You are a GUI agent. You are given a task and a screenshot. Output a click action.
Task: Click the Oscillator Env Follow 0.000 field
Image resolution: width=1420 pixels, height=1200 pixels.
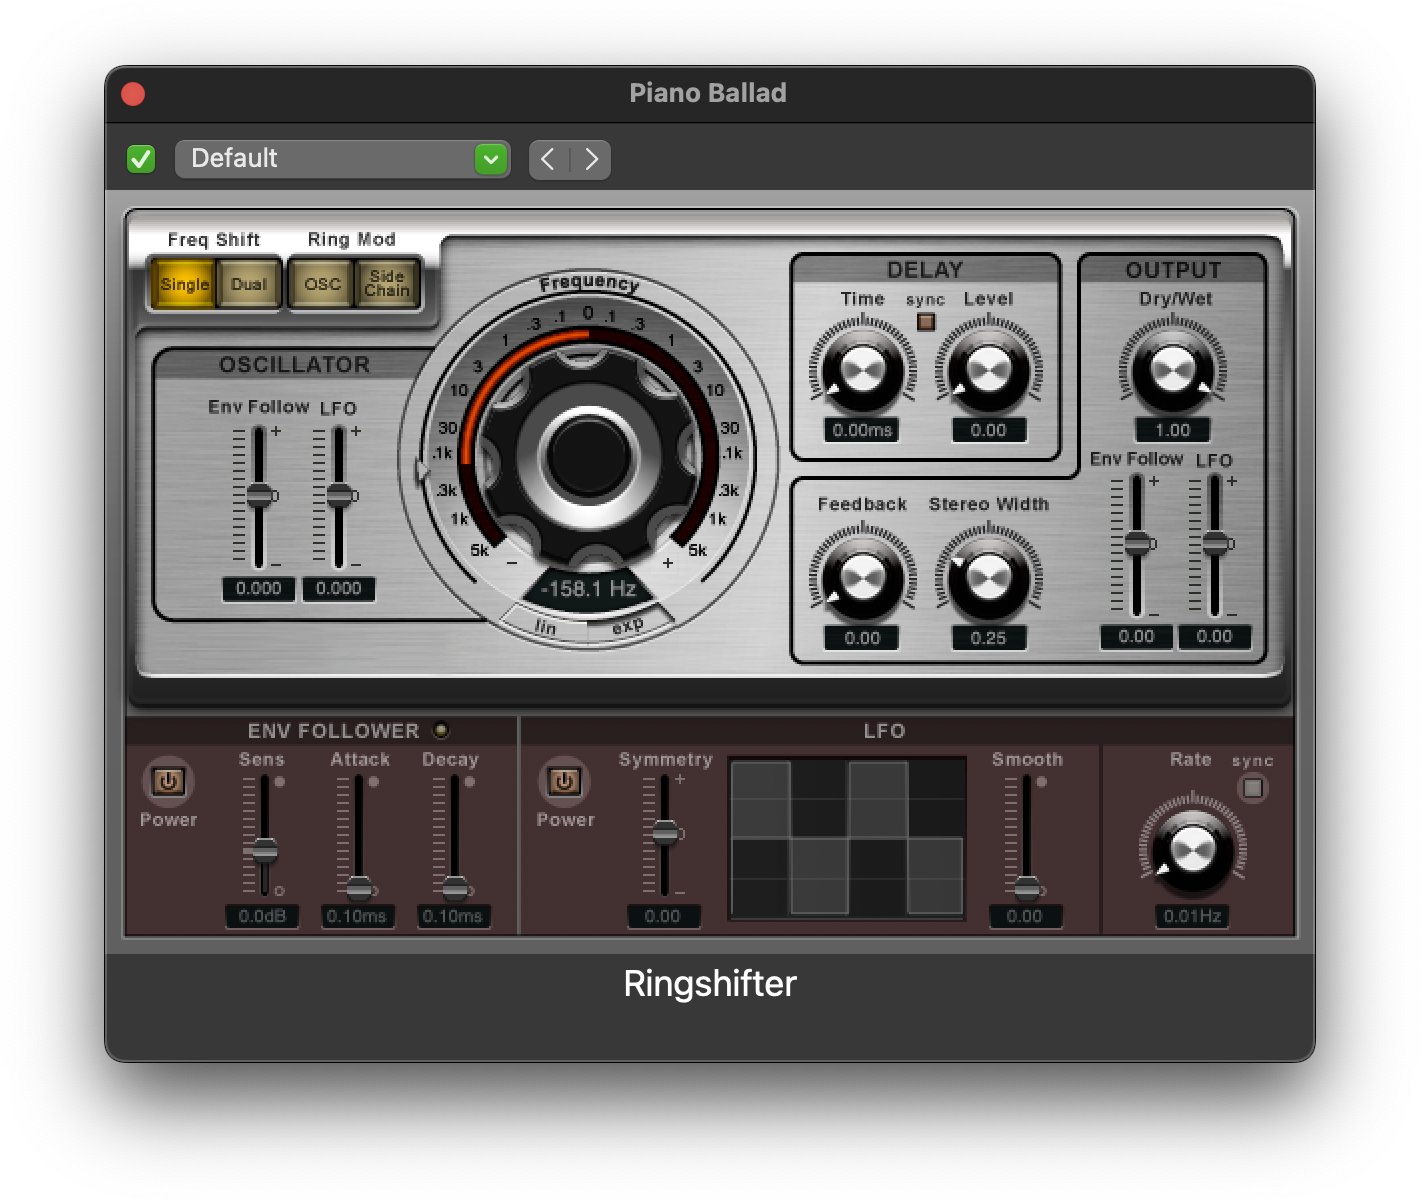pos(258,589)
